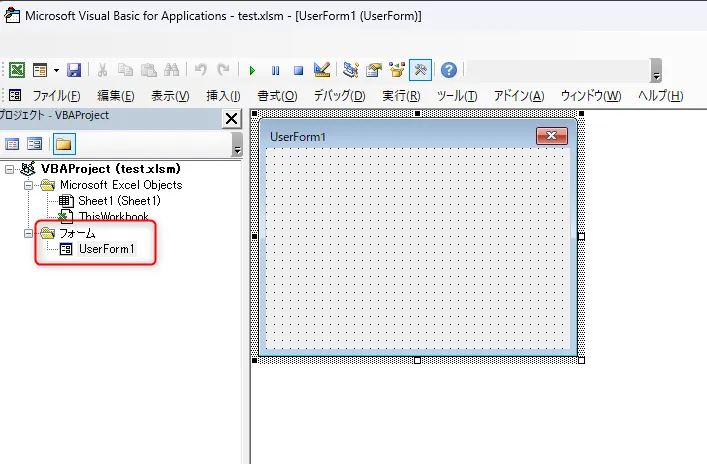This screenshot has width=707, height=464.
Task: Collapse the VBAProject (test.xlsm) node
Action: click(9, 170)
